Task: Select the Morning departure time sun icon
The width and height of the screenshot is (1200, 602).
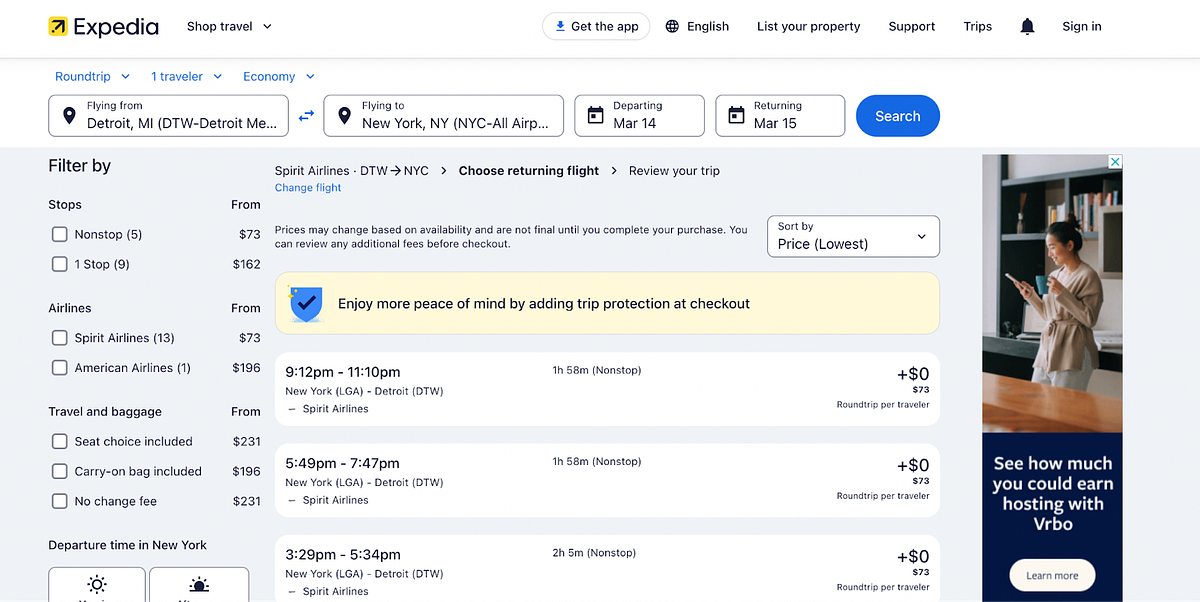Action: [97, 585]
